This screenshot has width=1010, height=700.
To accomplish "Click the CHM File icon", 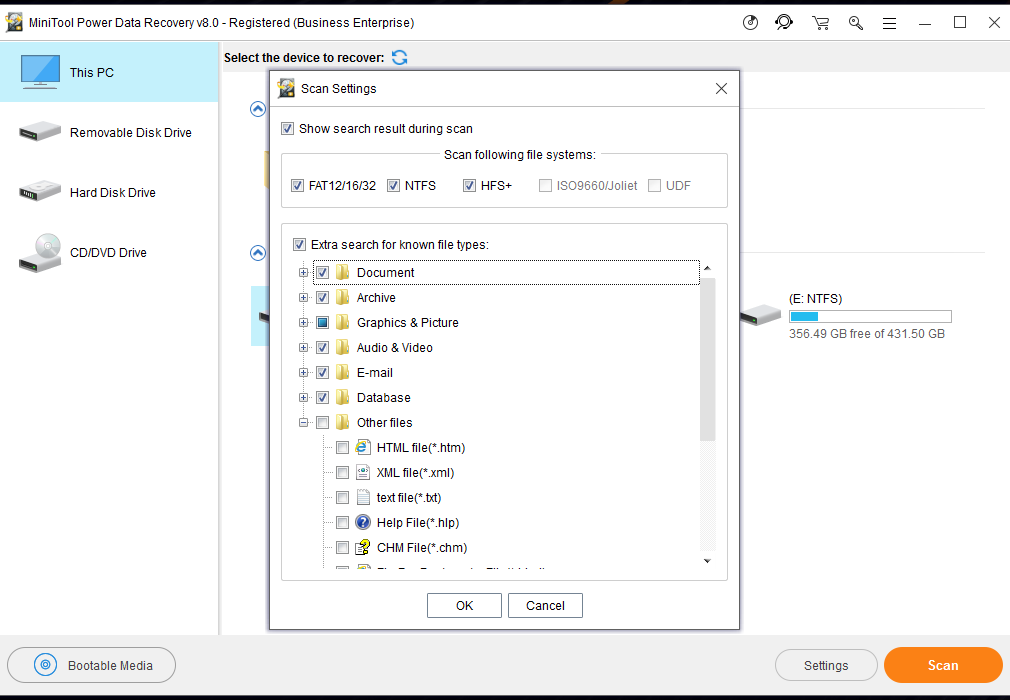I will pyautogui.click(x=363, y=547).
